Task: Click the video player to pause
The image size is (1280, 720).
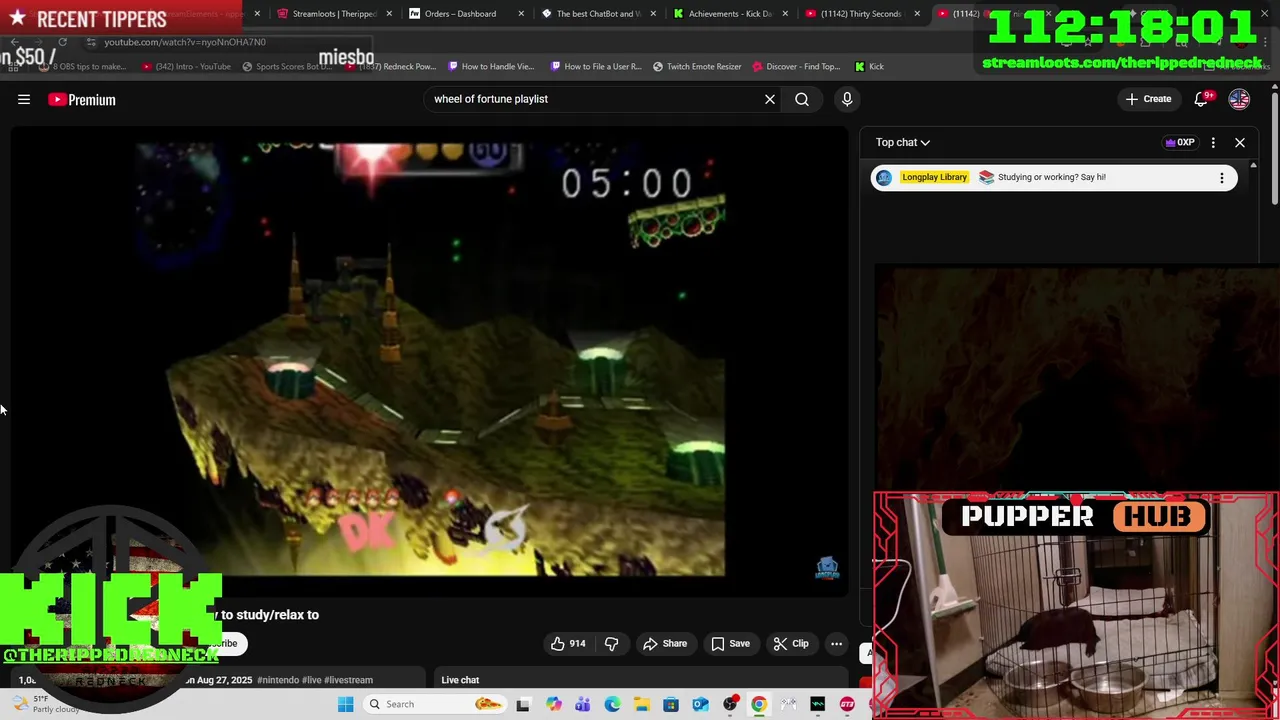Action: point(430,360)
